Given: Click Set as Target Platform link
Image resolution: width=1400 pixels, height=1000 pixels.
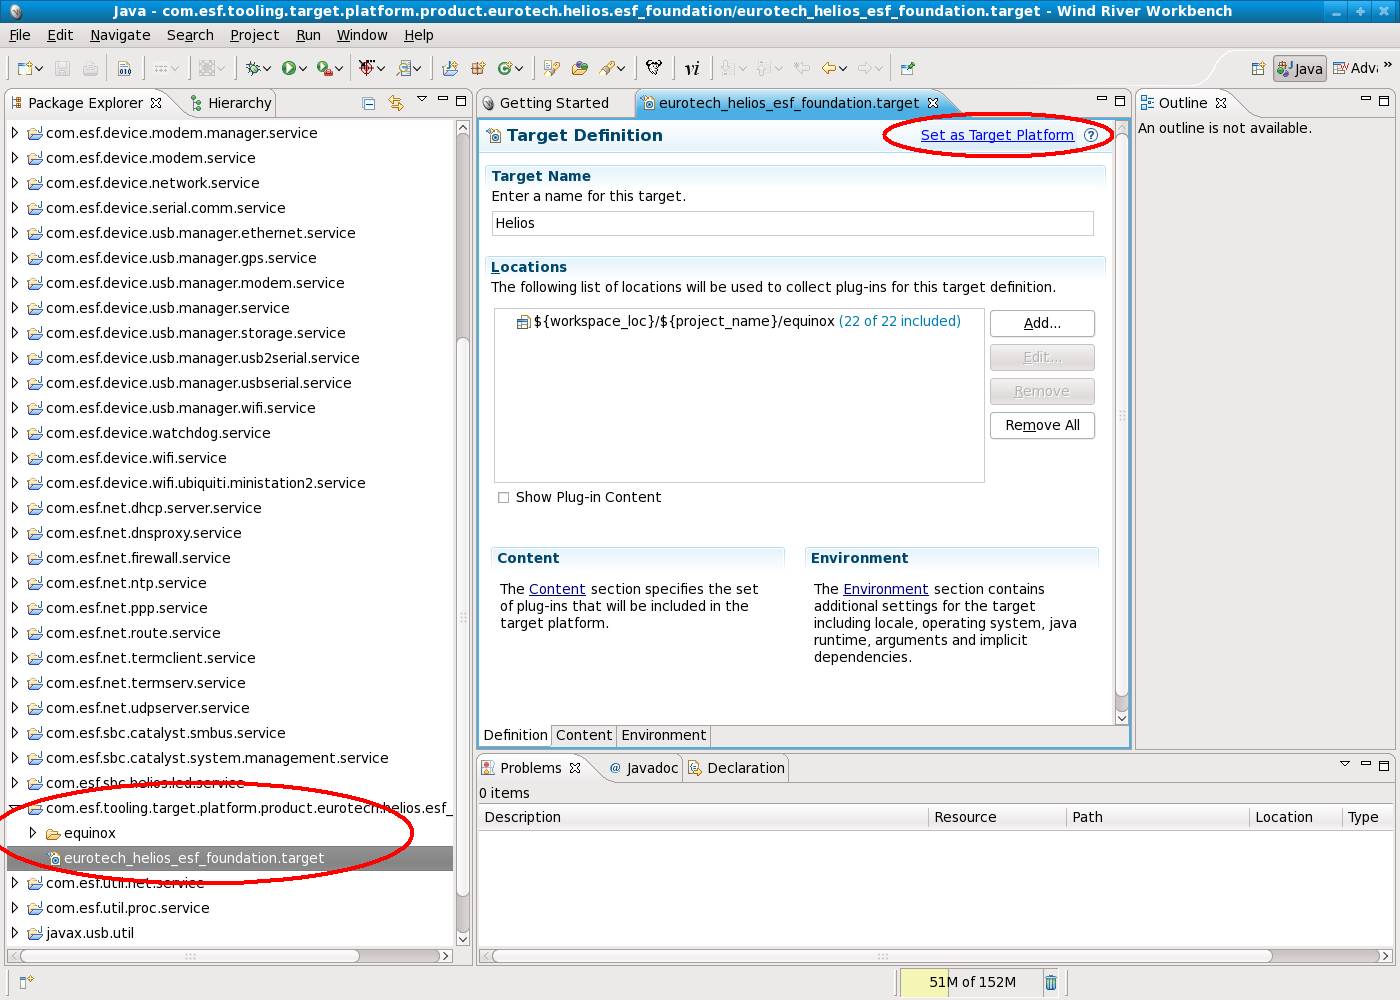Looking at the screenshot, I should (x=997, y=135).
